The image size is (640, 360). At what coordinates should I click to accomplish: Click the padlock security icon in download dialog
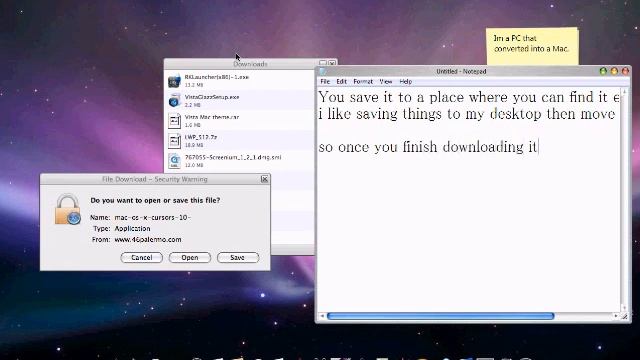click(x=67, y=209)
